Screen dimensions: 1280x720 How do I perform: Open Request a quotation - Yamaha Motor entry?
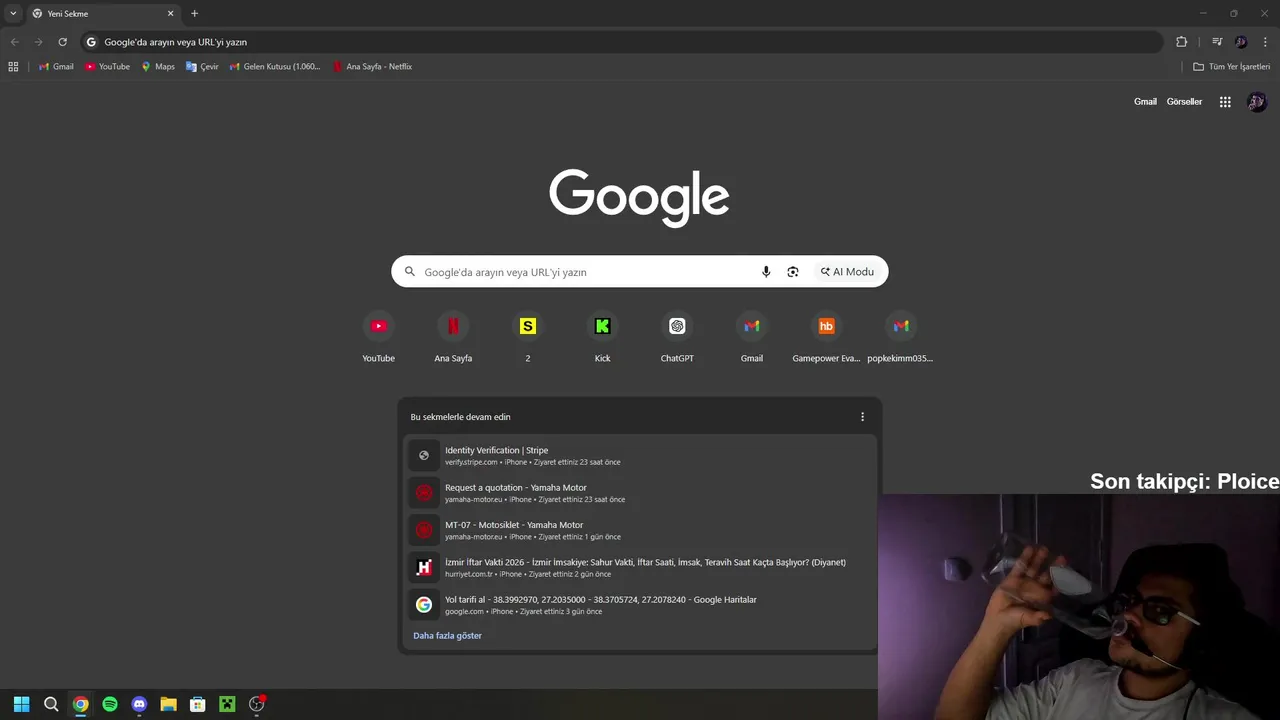(640, 493)
